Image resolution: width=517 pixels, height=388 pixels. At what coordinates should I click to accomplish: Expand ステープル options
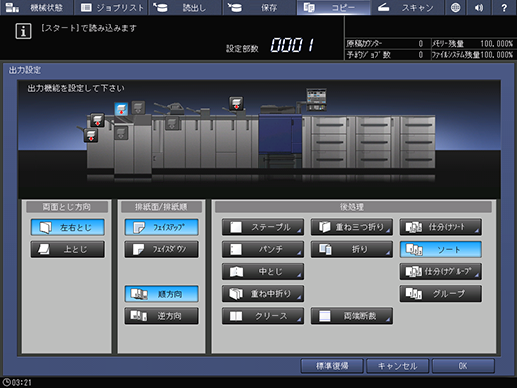[263, 227]
